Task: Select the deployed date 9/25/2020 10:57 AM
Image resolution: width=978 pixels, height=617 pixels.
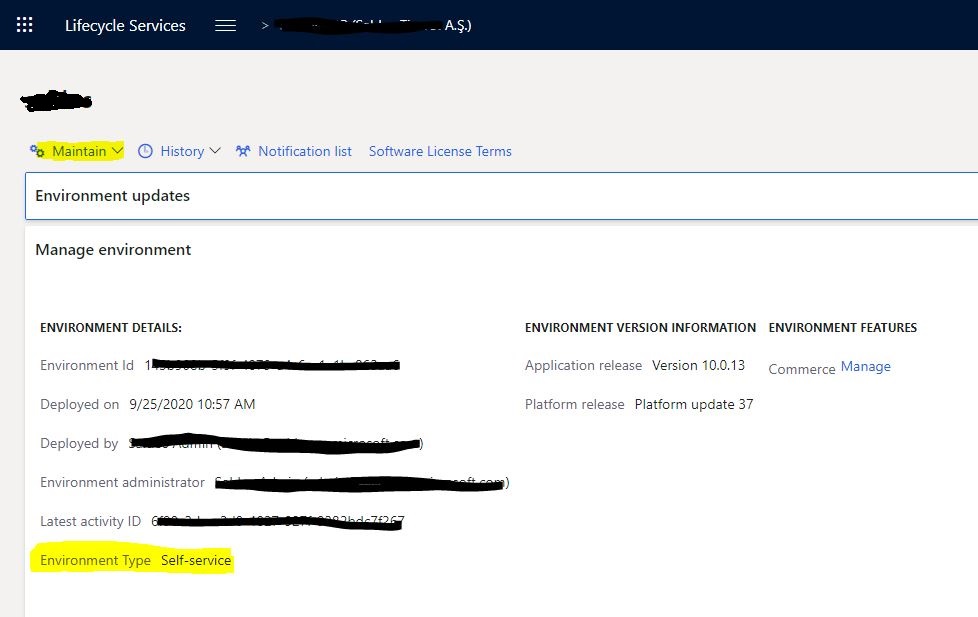Action: click(x=192, y=404)
